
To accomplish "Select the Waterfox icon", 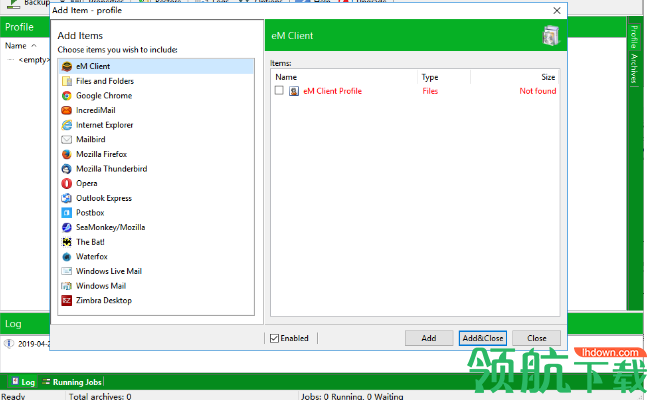I will point(66,257).
